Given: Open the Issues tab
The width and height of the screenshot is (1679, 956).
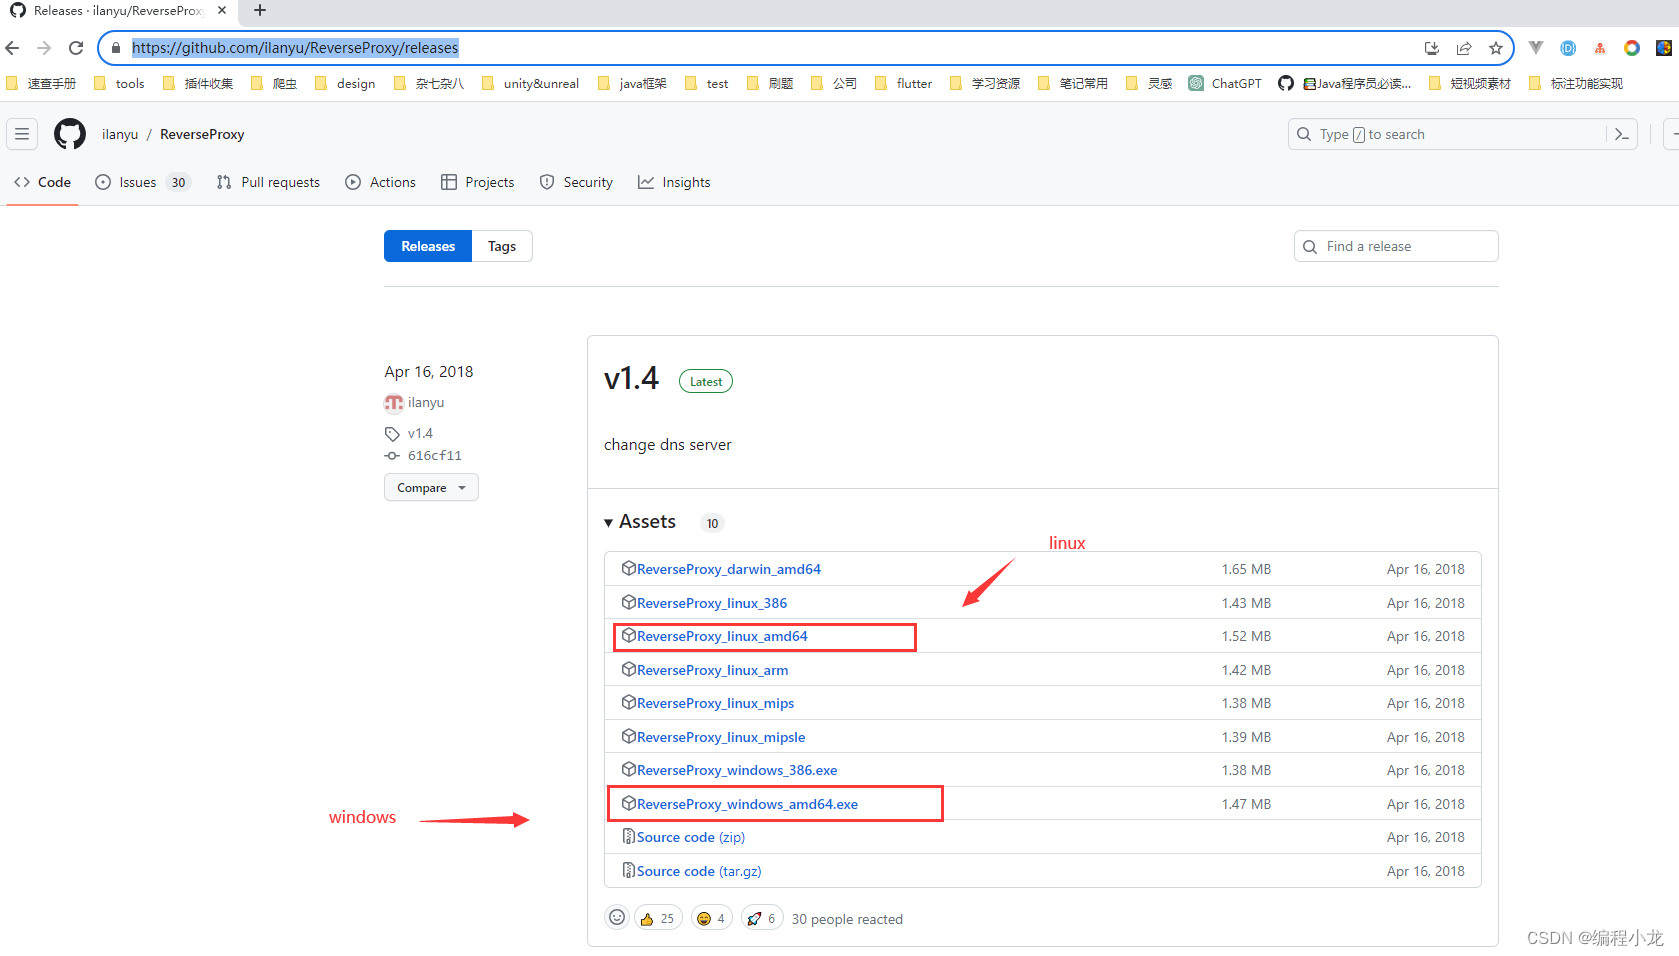Looking at the screenshot, I should [142, 182].
